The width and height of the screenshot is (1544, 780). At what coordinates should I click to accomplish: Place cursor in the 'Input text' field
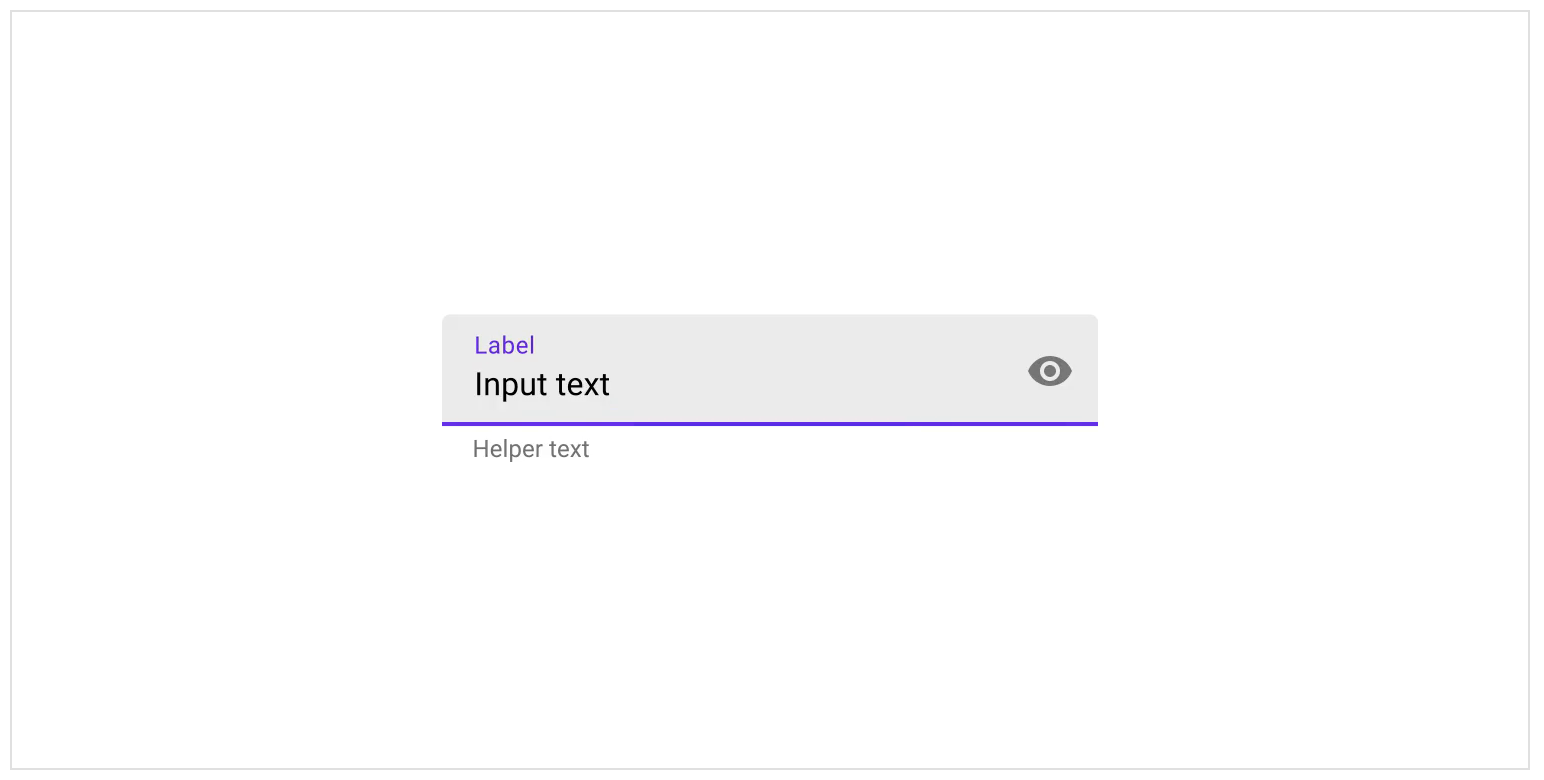coord(542,384)
